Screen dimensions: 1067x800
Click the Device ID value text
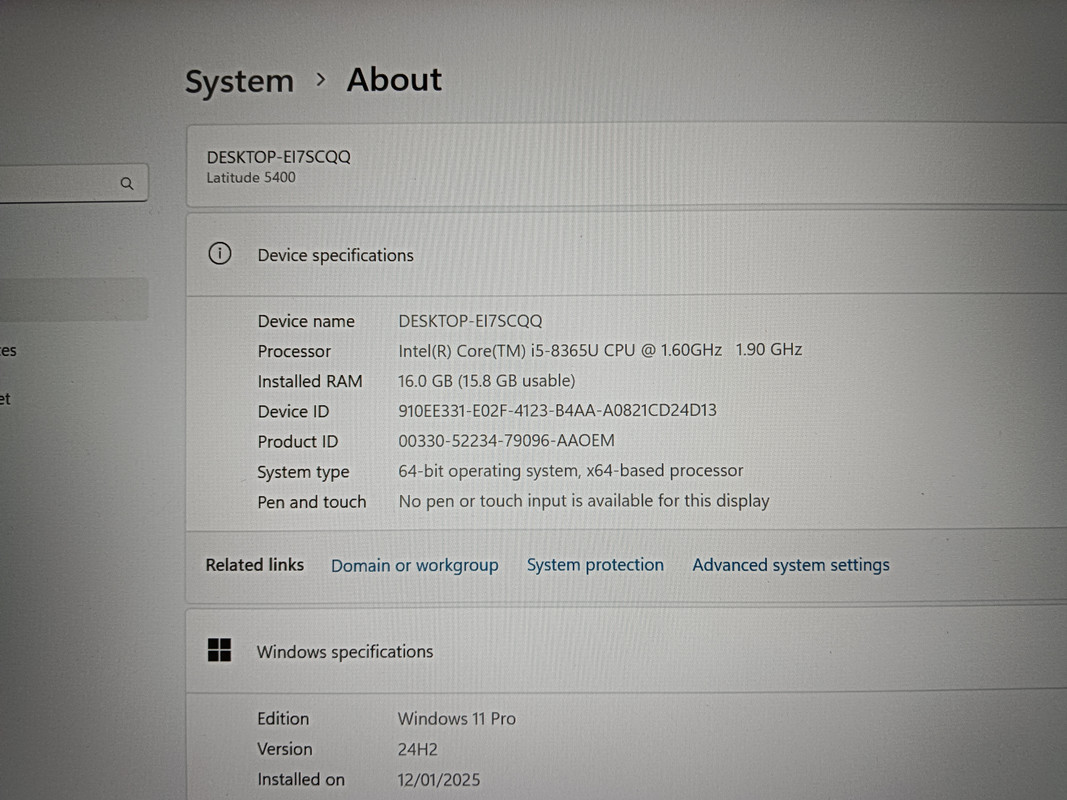pyautogui.click(x=557, y=411)
